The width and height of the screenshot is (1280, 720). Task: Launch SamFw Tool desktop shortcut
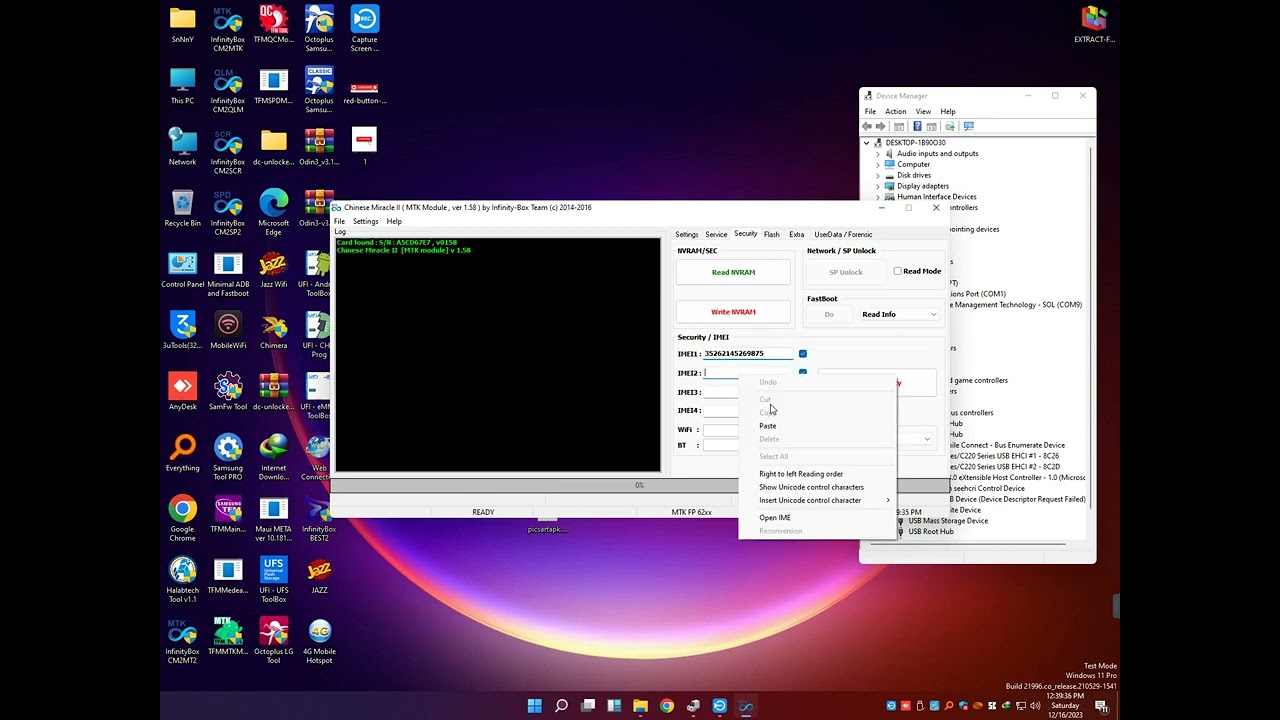click(228, 392)
